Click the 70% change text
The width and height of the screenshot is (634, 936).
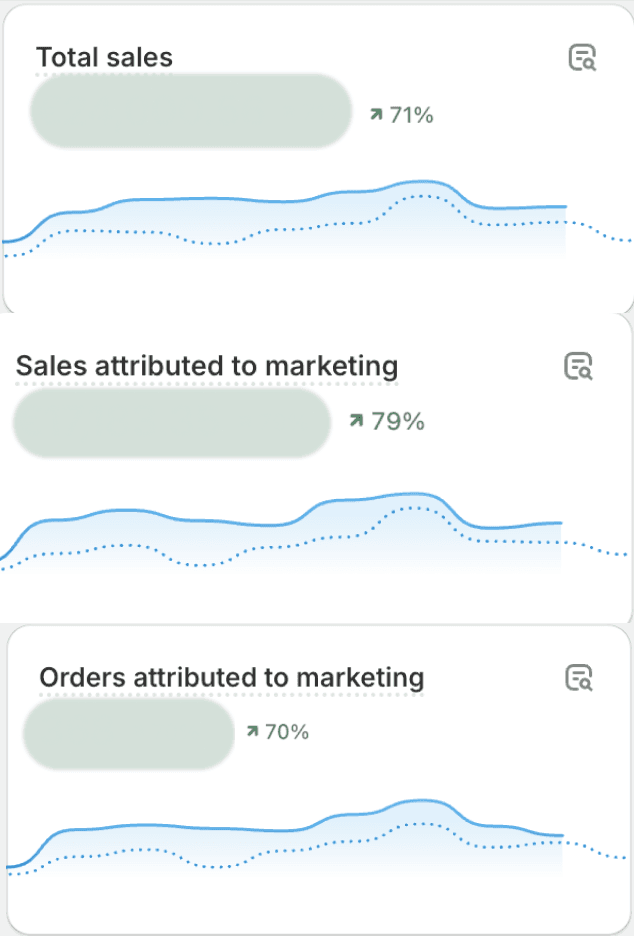tap(287, 731)
